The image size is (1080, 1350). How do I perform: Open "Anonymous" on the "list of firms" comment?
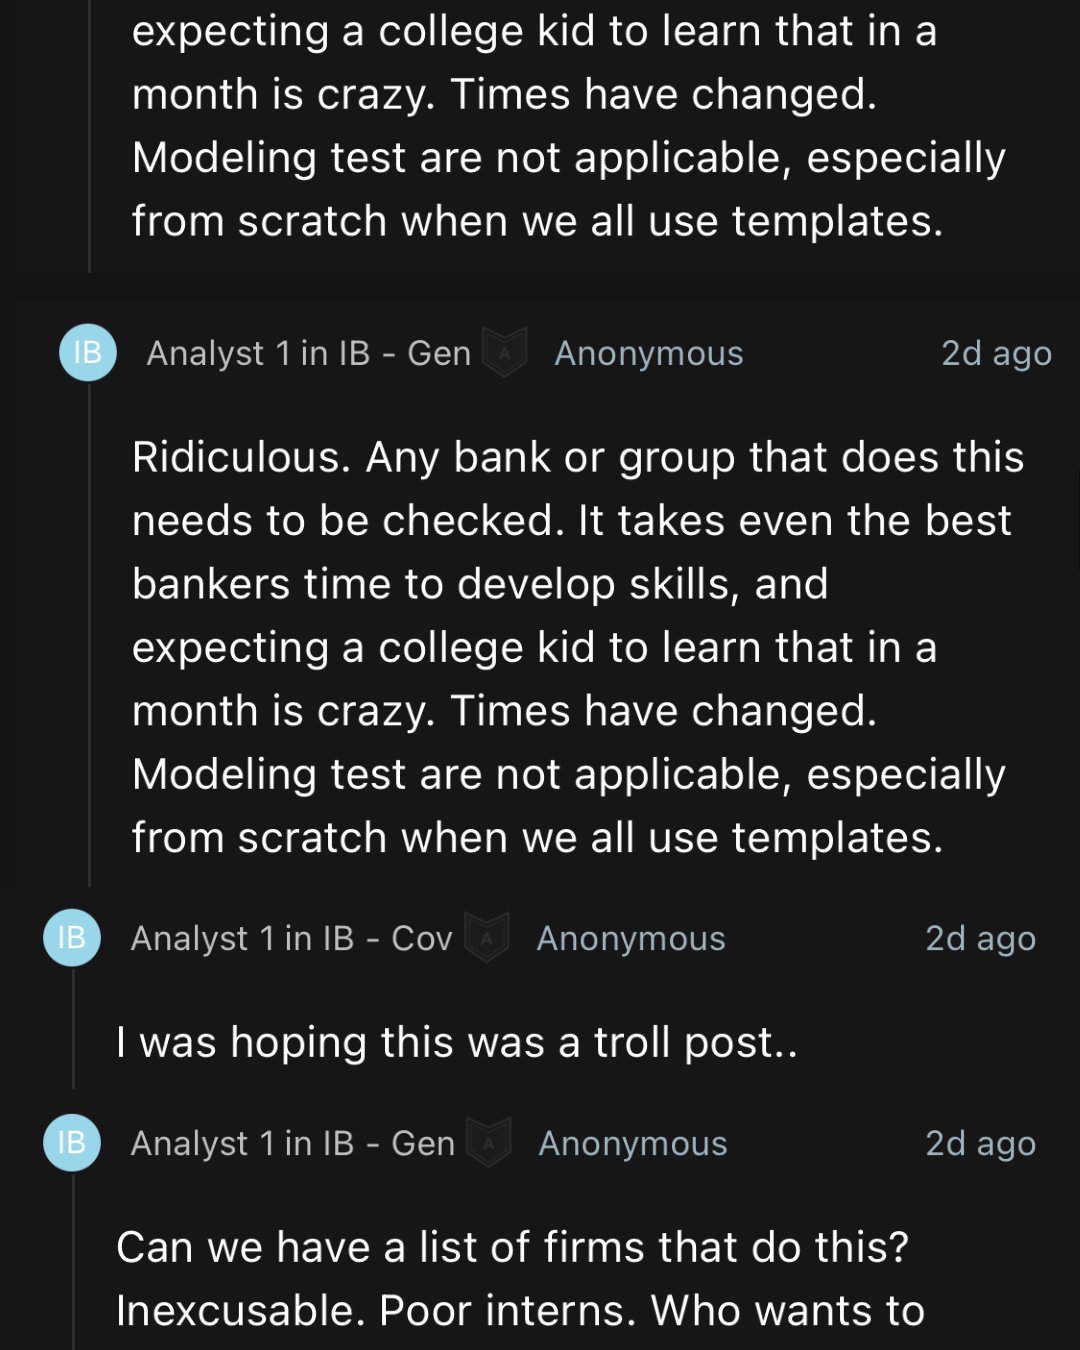(633, 1143)
